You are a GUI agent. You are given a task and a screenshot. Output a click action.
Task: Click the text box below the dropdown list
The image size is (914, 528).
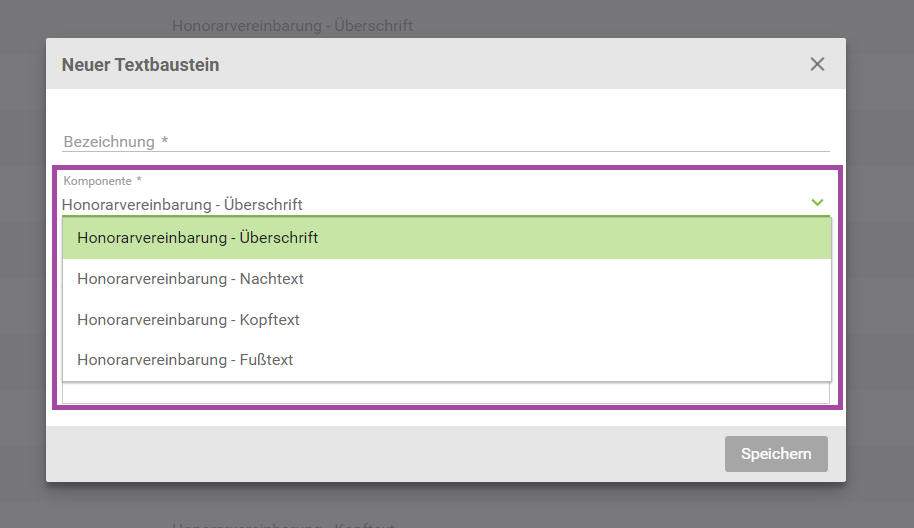446,393
